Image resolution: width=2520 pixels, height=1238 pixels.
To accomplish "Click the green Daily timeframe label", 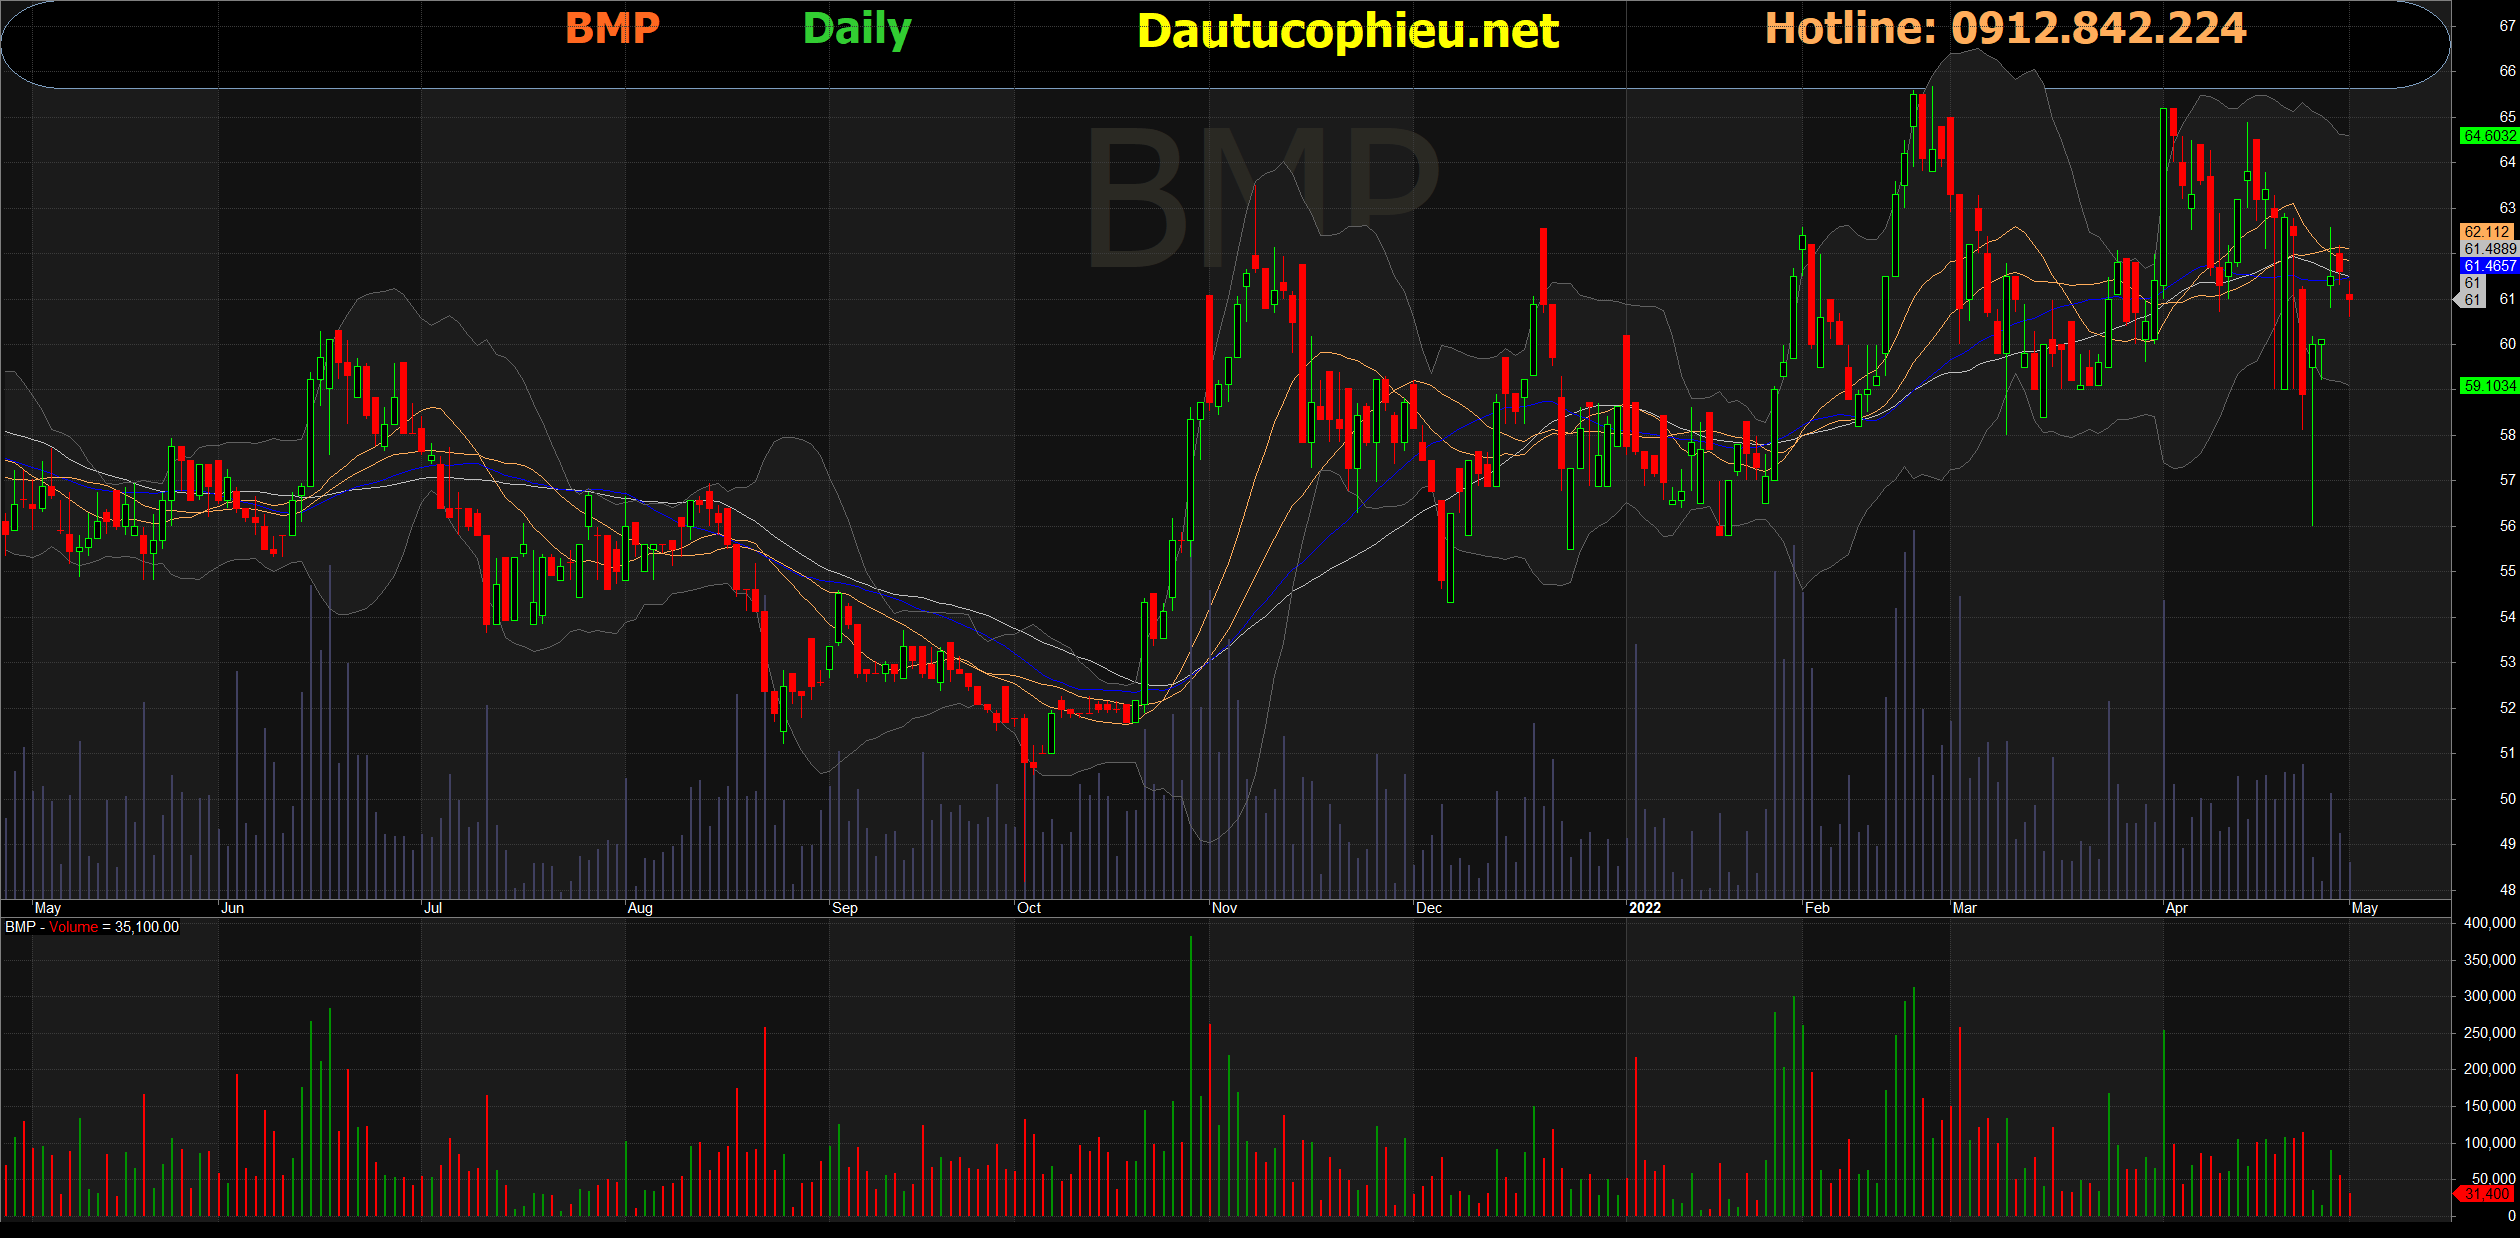I will (x=857, y=29).
